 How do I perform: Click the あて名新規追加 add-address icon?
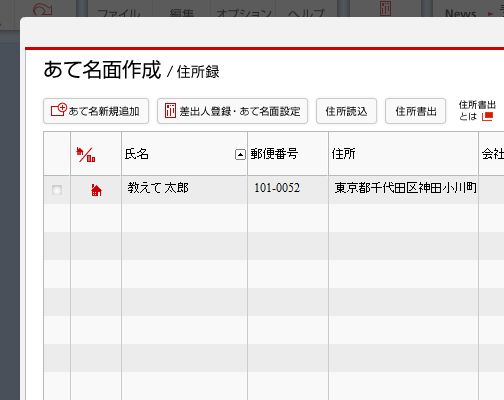pyautogui.click(x=59, y=110)
